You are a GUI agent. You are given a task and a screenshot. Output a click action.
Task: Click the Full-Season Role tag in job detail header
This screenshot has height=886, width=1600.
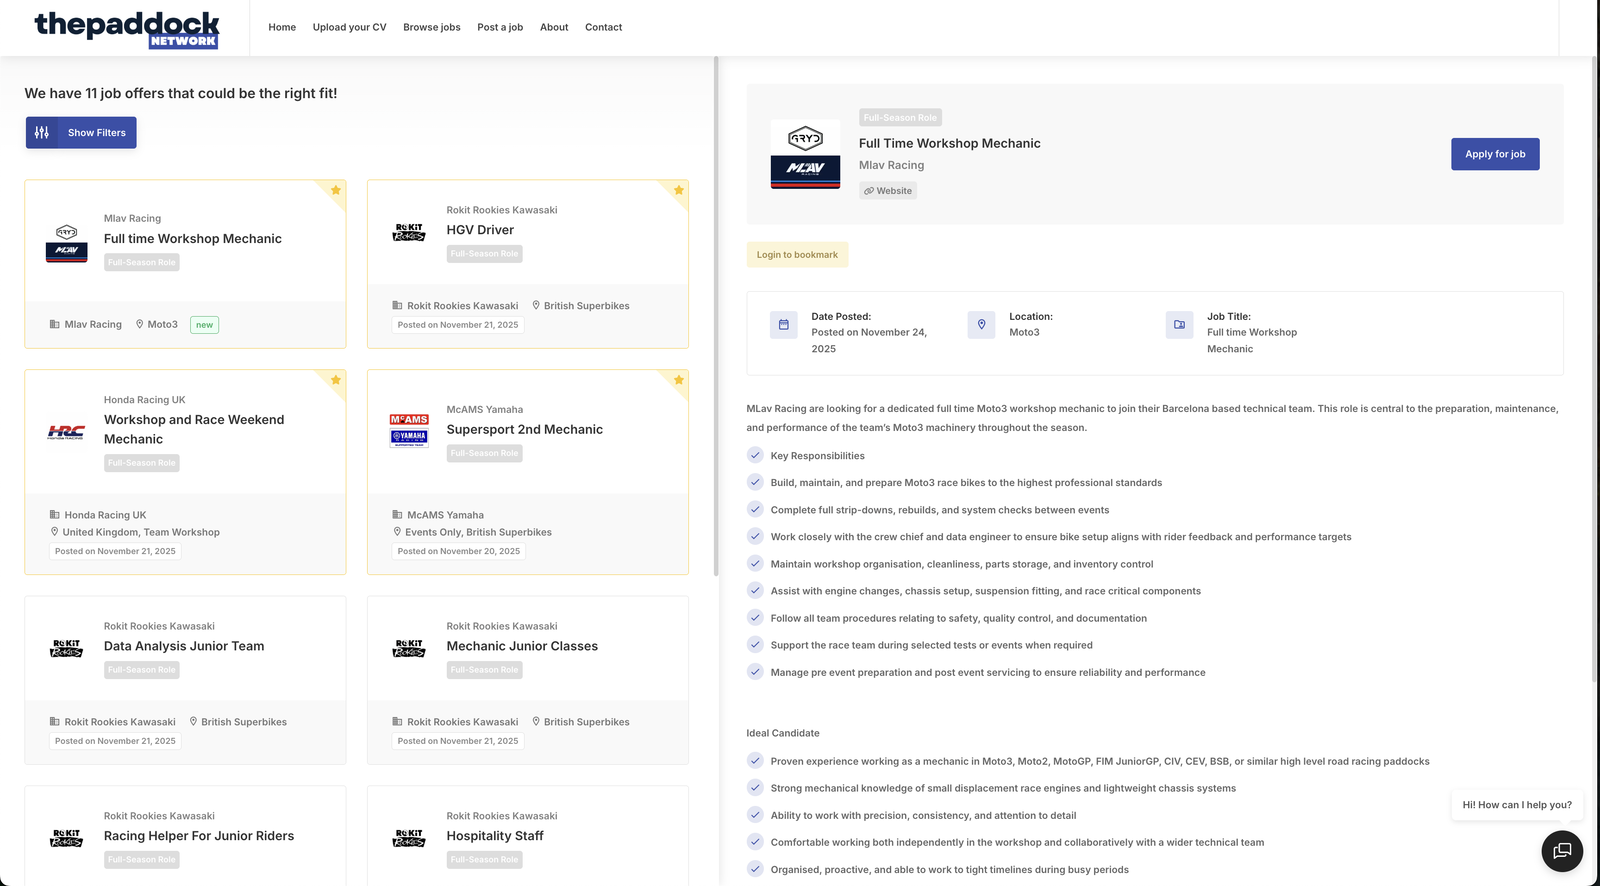(x=900, y=117)
